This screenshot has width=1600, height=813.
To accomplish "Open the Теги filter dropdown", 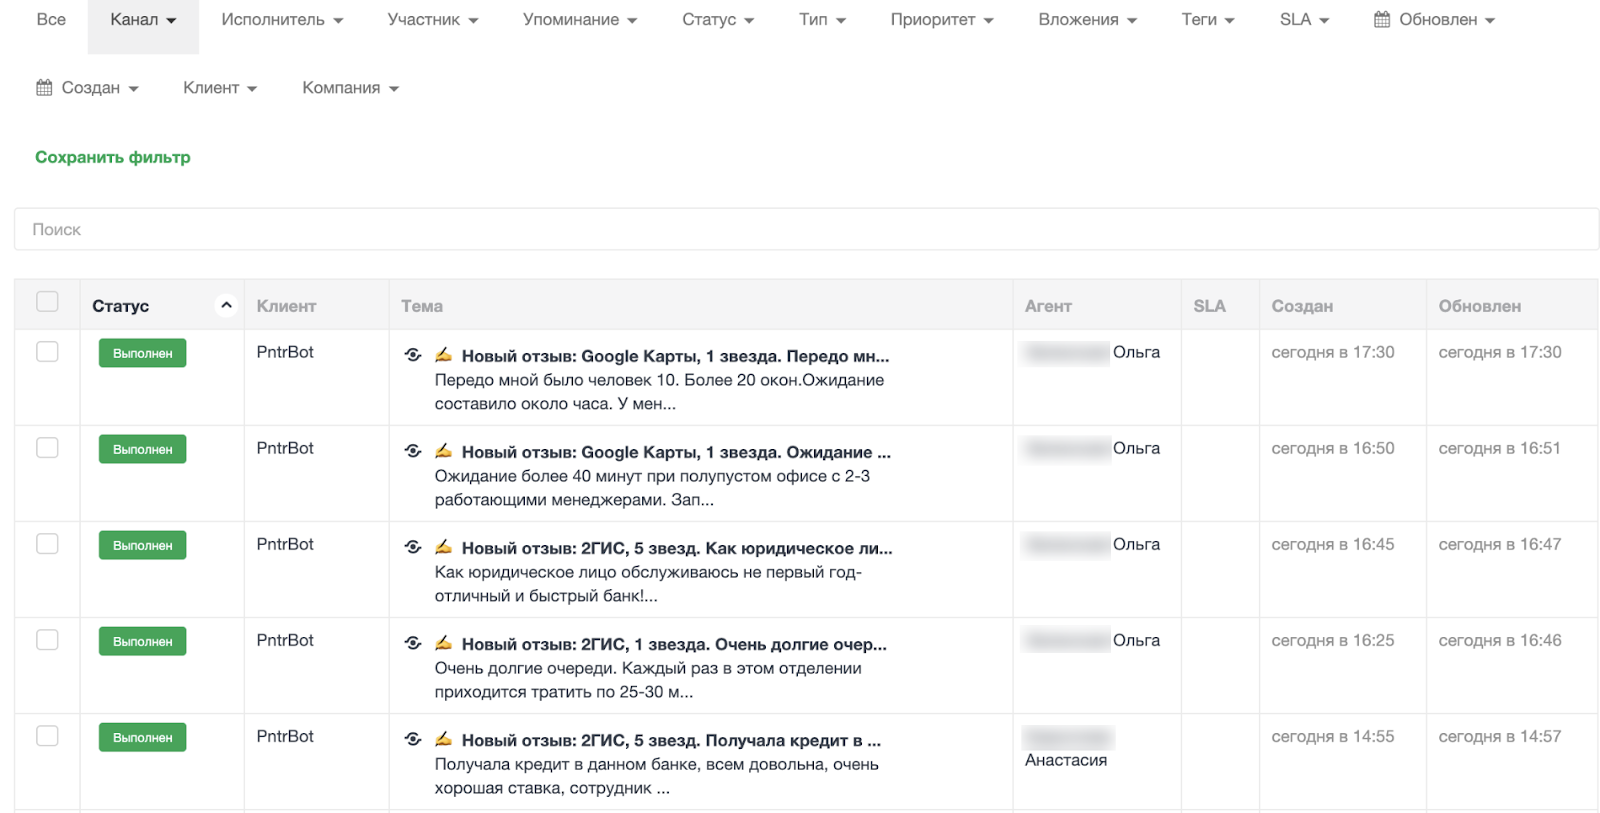I will (1208, 20).
